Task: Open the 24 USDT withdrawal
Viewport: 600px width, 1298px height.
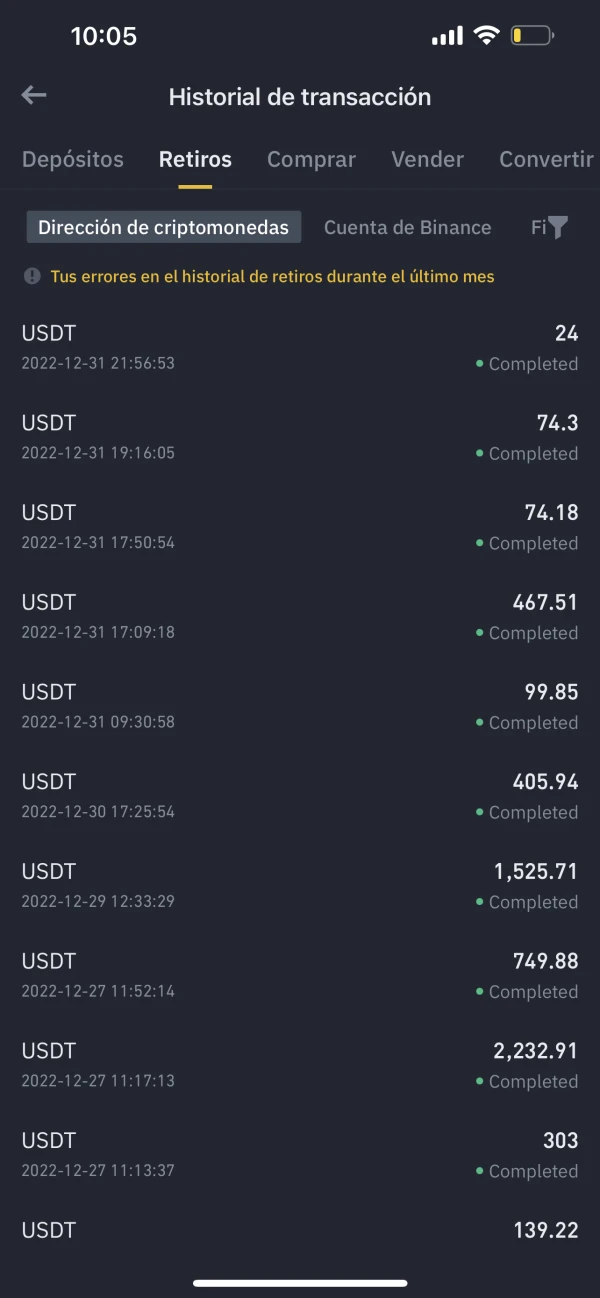Action: [x=300, y=347]
